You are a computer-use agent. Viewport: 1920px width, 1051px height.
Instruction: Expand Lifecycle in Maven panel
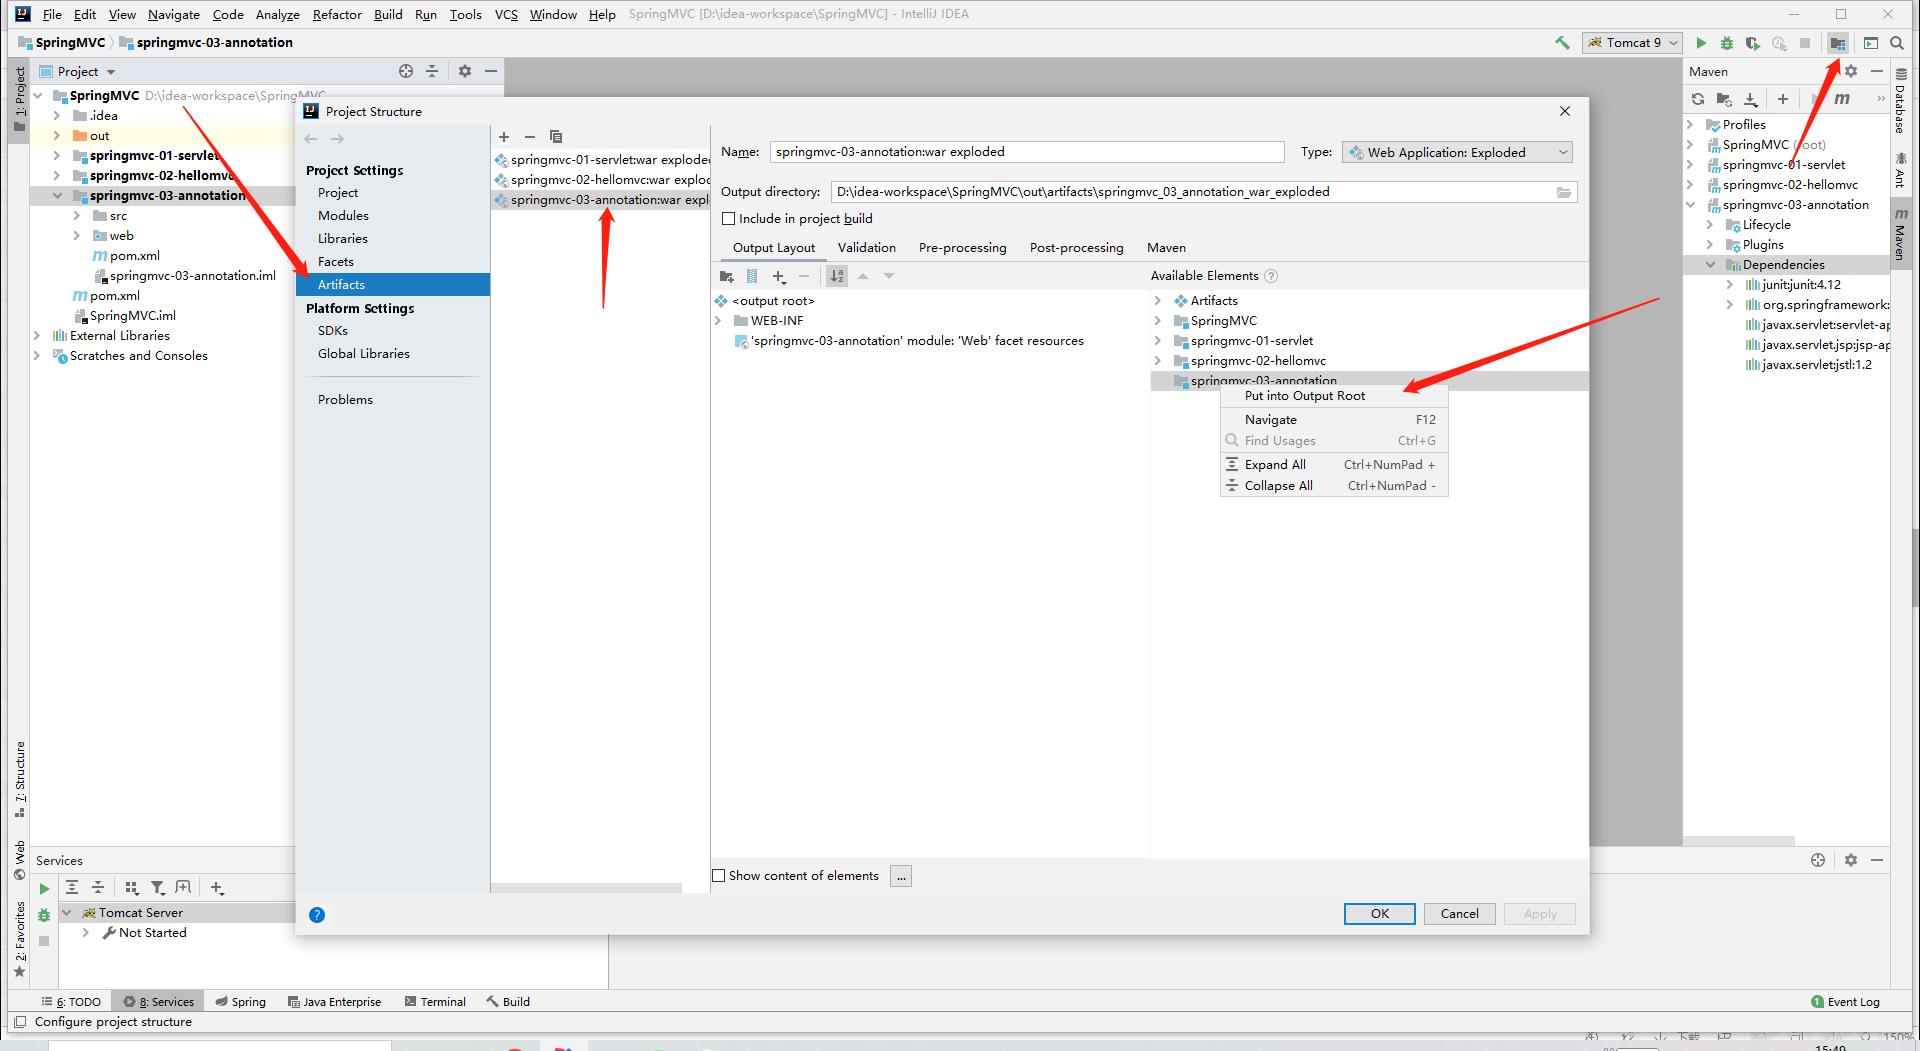pos(1710,225)
